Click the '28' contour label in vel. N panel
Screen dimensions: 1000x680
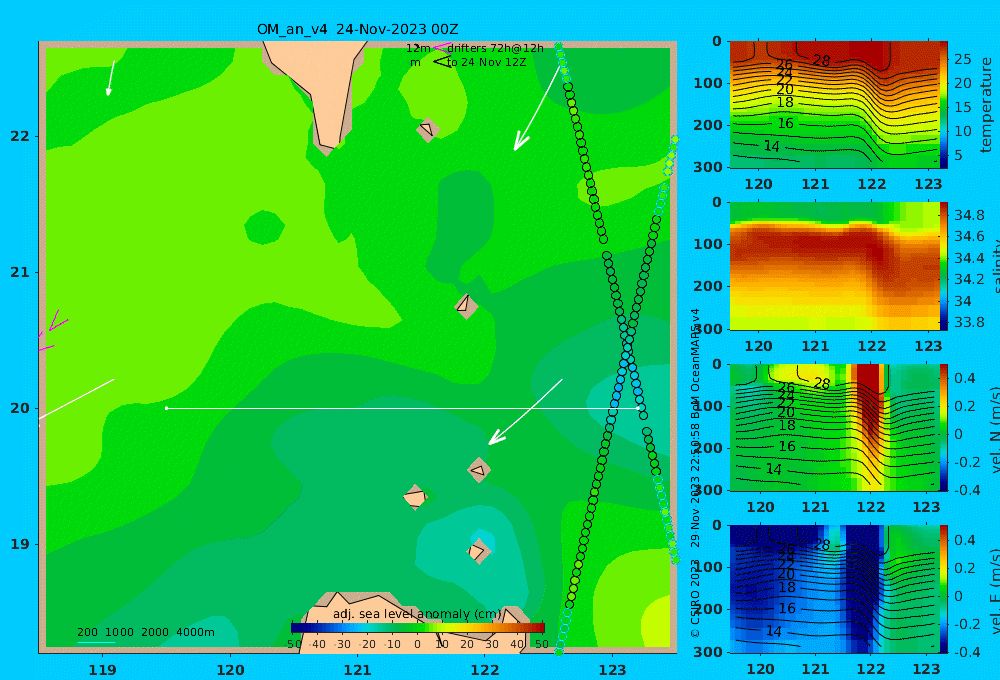pyautogui.click(x=821, y=383)
